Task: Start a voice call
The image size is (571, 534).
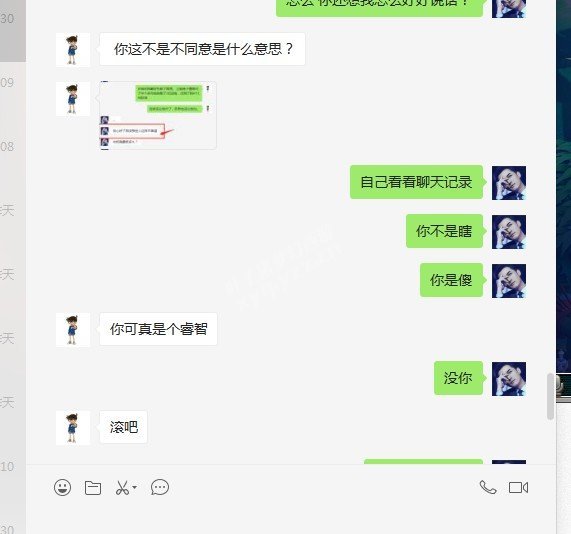Action: (488, 487)
